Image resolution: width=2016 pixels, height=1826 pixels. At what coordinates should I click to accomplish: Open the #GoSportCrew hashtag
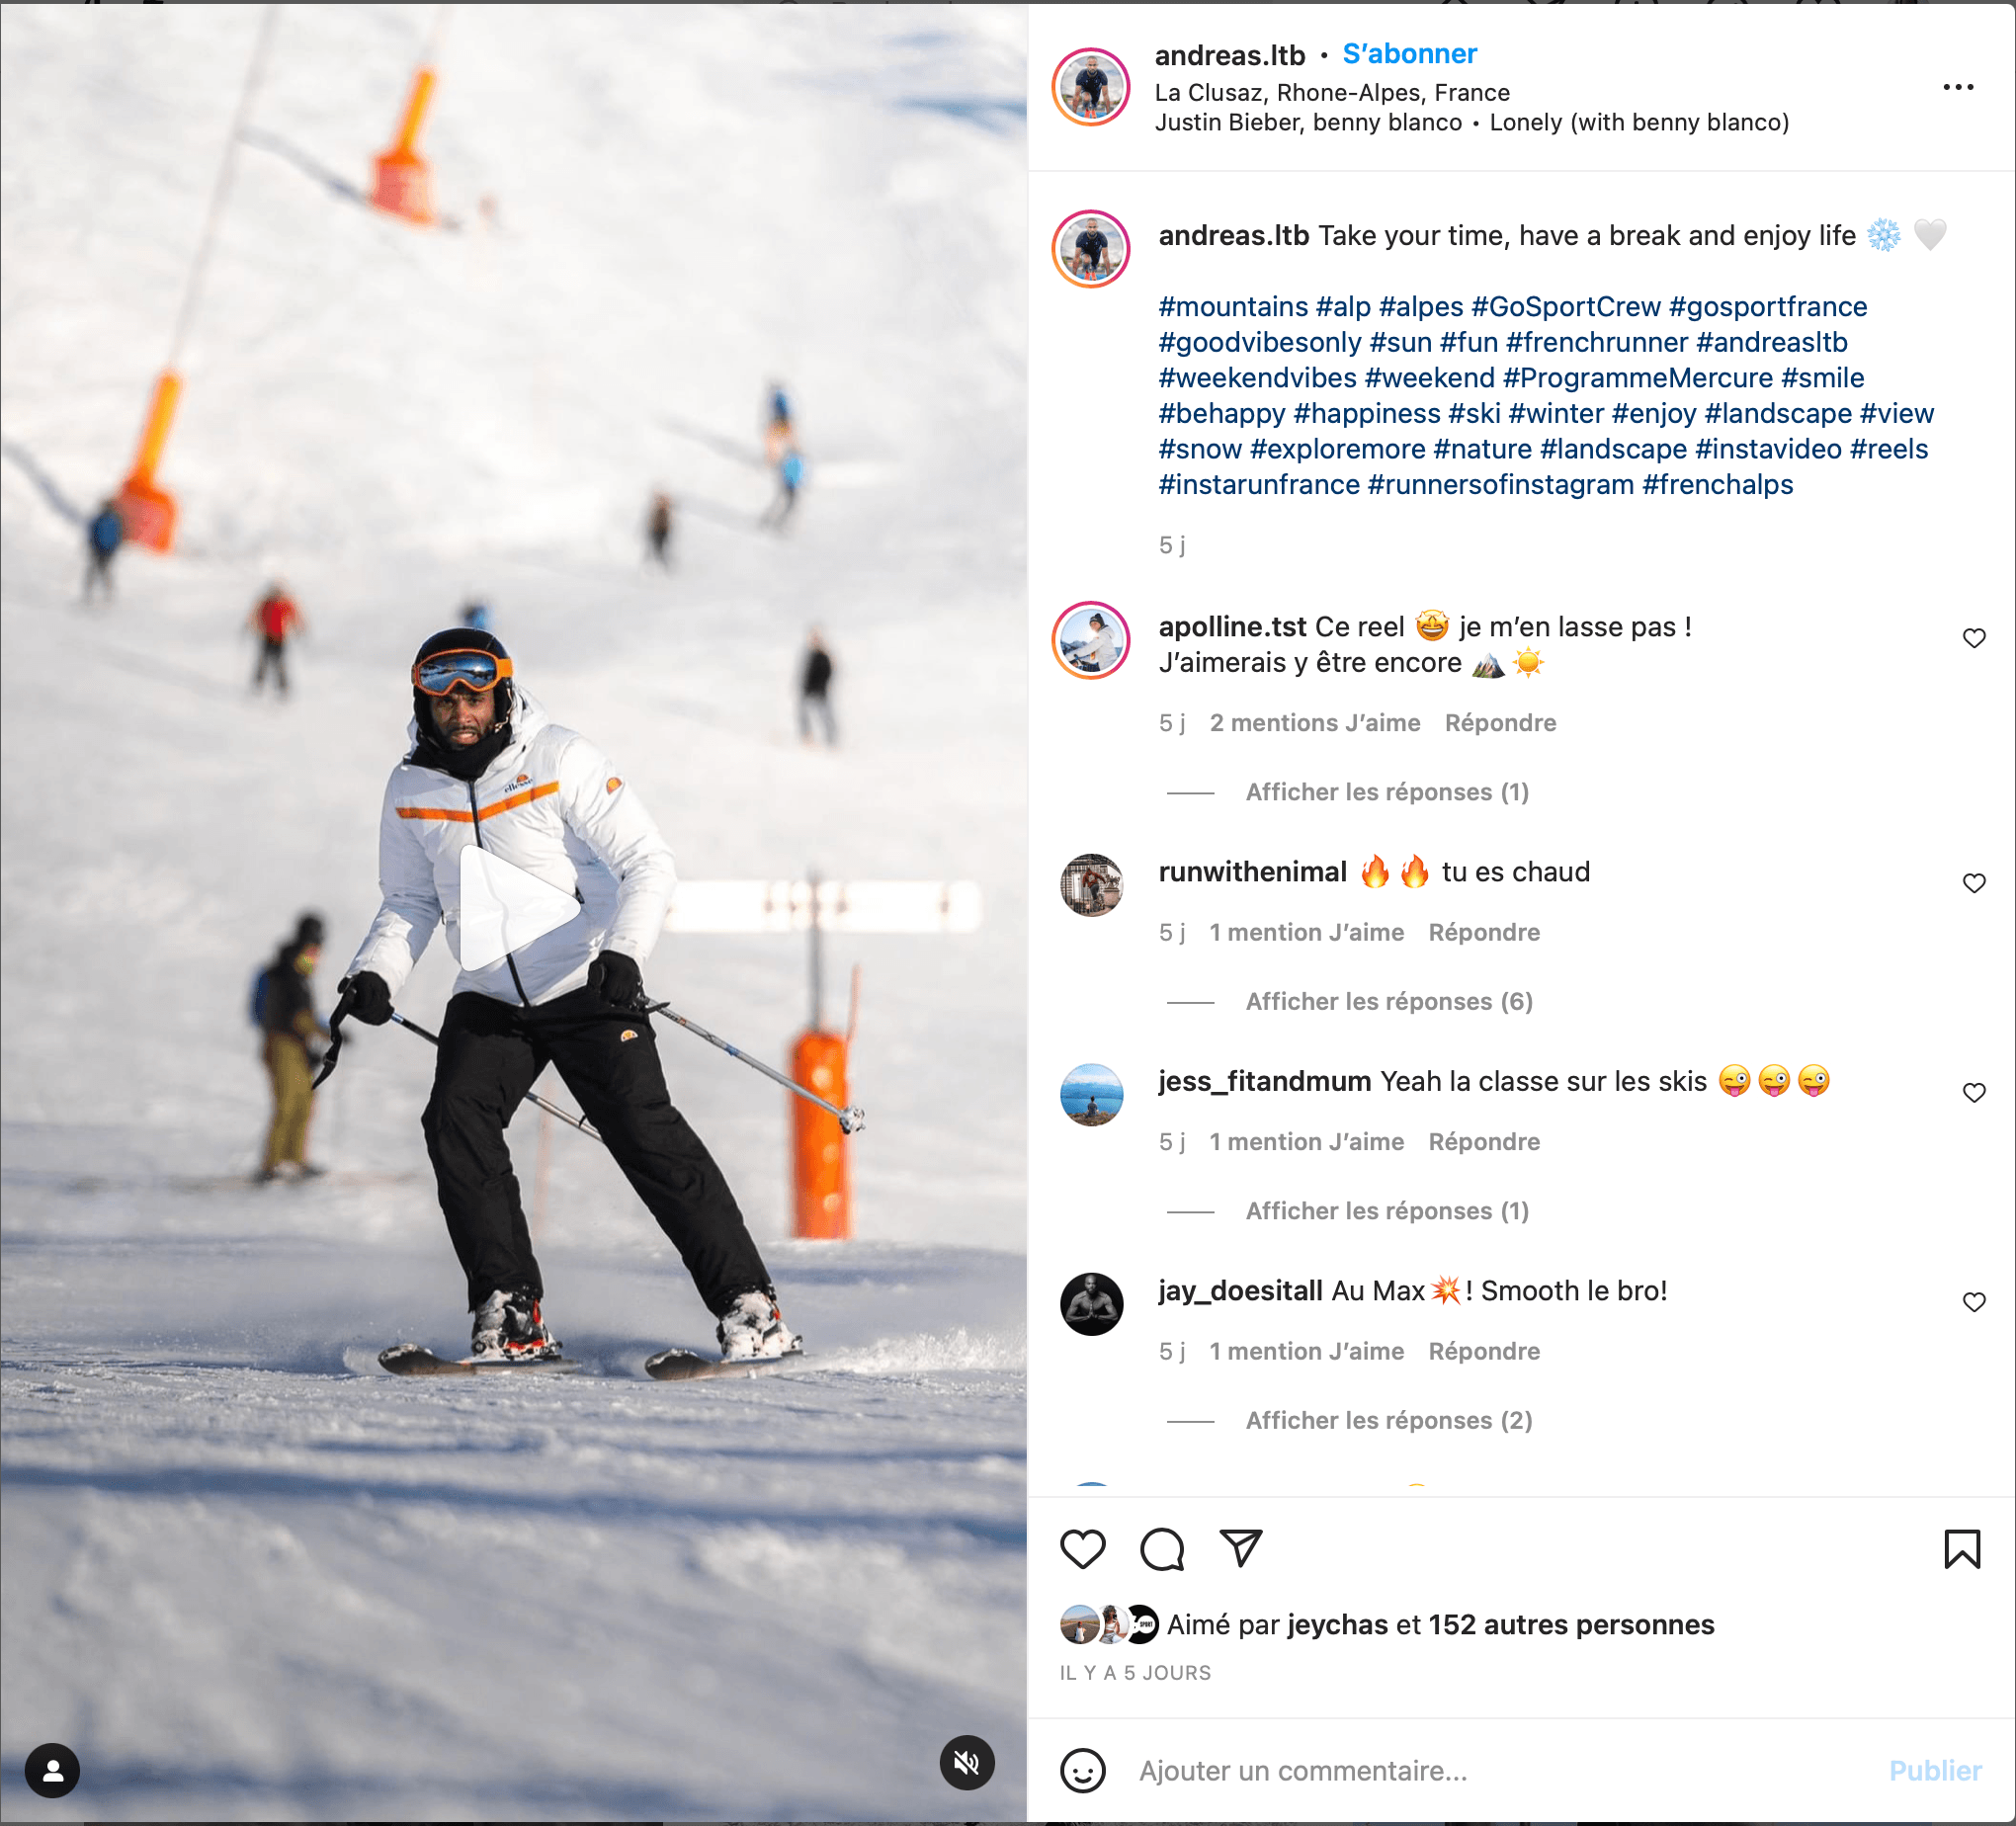pyautogui.click(x=1565, y=306)
